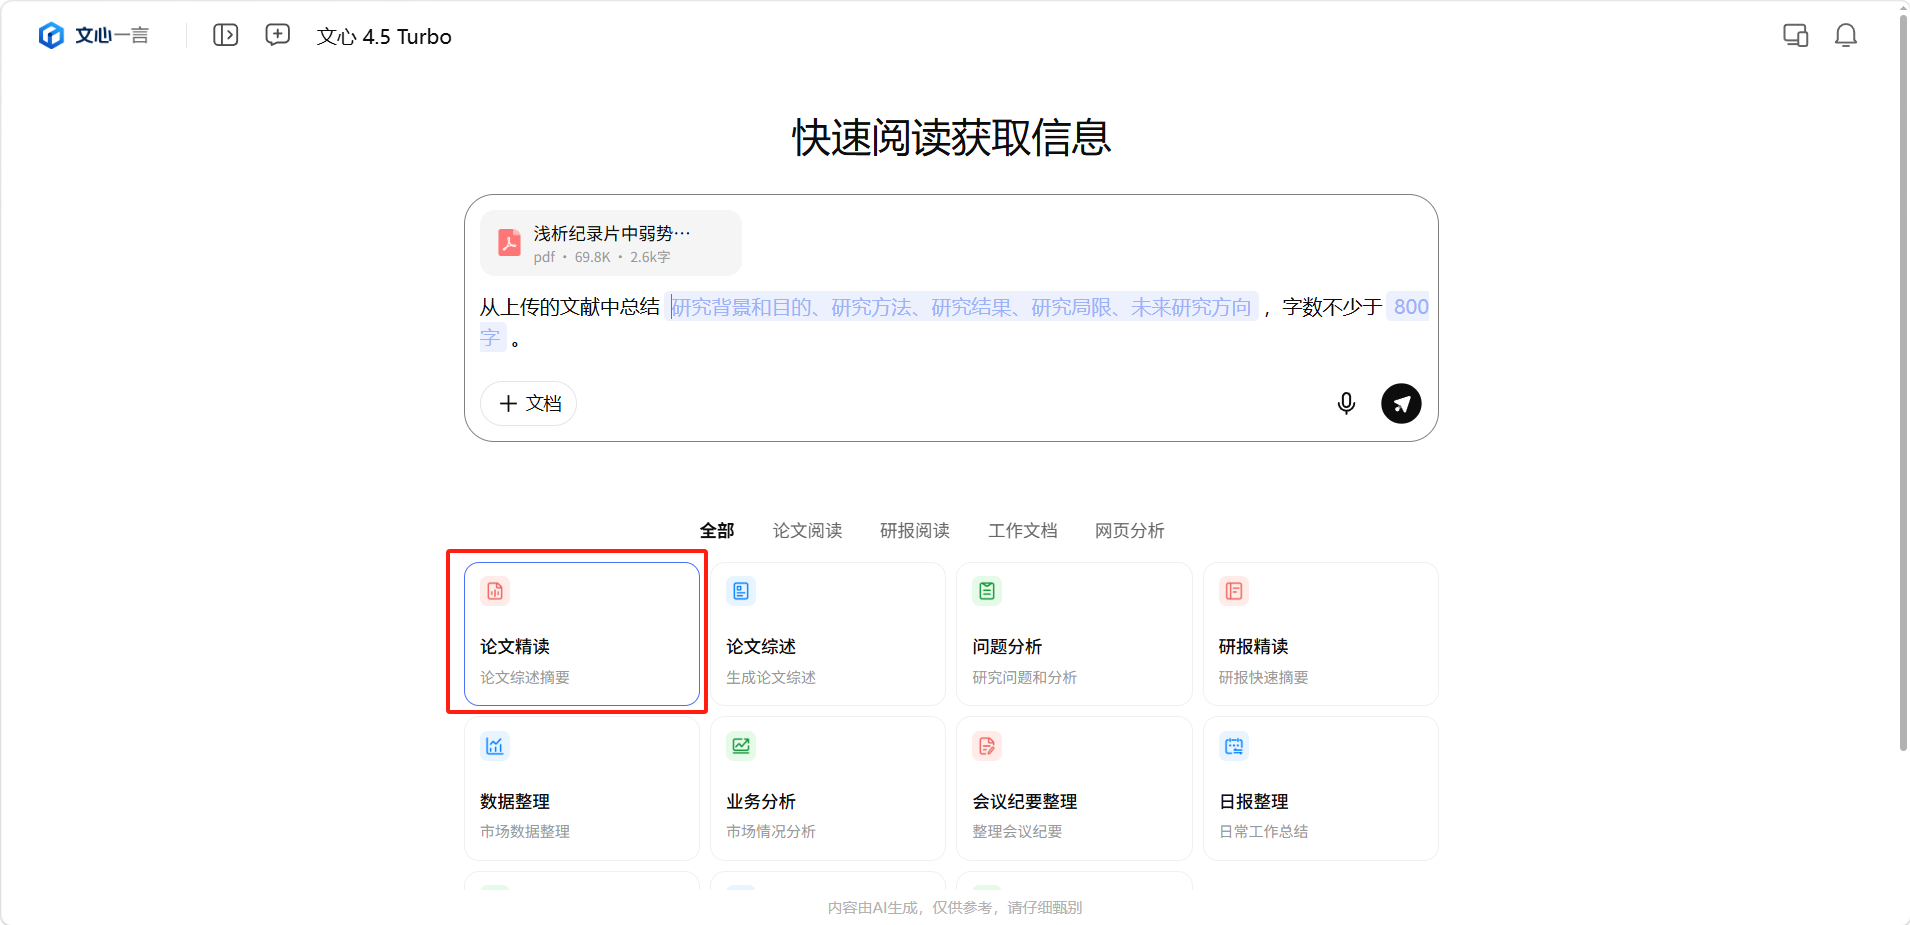Choose the 论文综述 card title
Viewport: 1910px width, 925px height.
(761, 647)
